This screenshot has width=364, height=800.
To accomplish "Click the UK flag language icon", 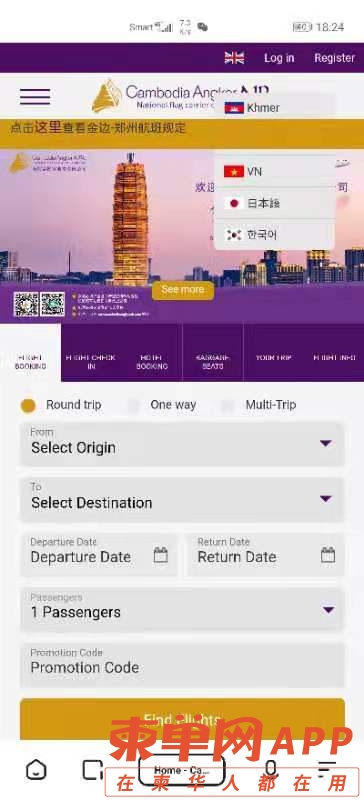I will tap(234, 58).
